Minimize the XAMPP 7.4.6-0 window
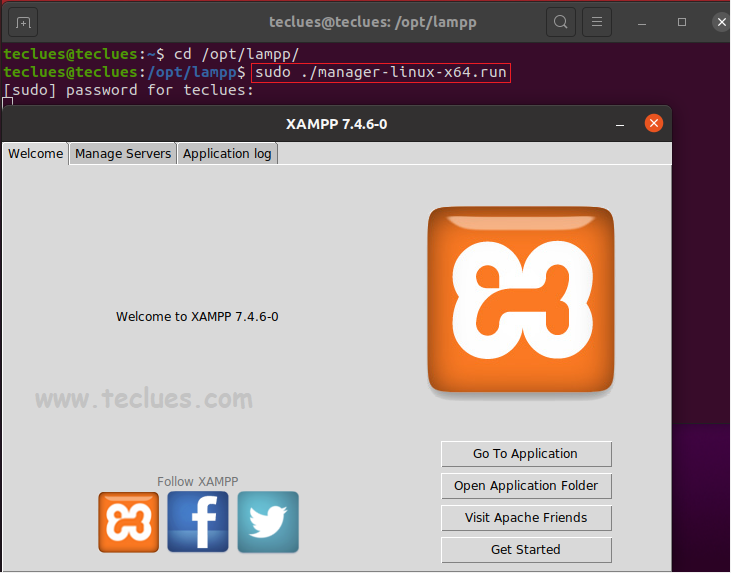This screenshot has height=573, width=731. pyautogui.click(x=620, y=124)
